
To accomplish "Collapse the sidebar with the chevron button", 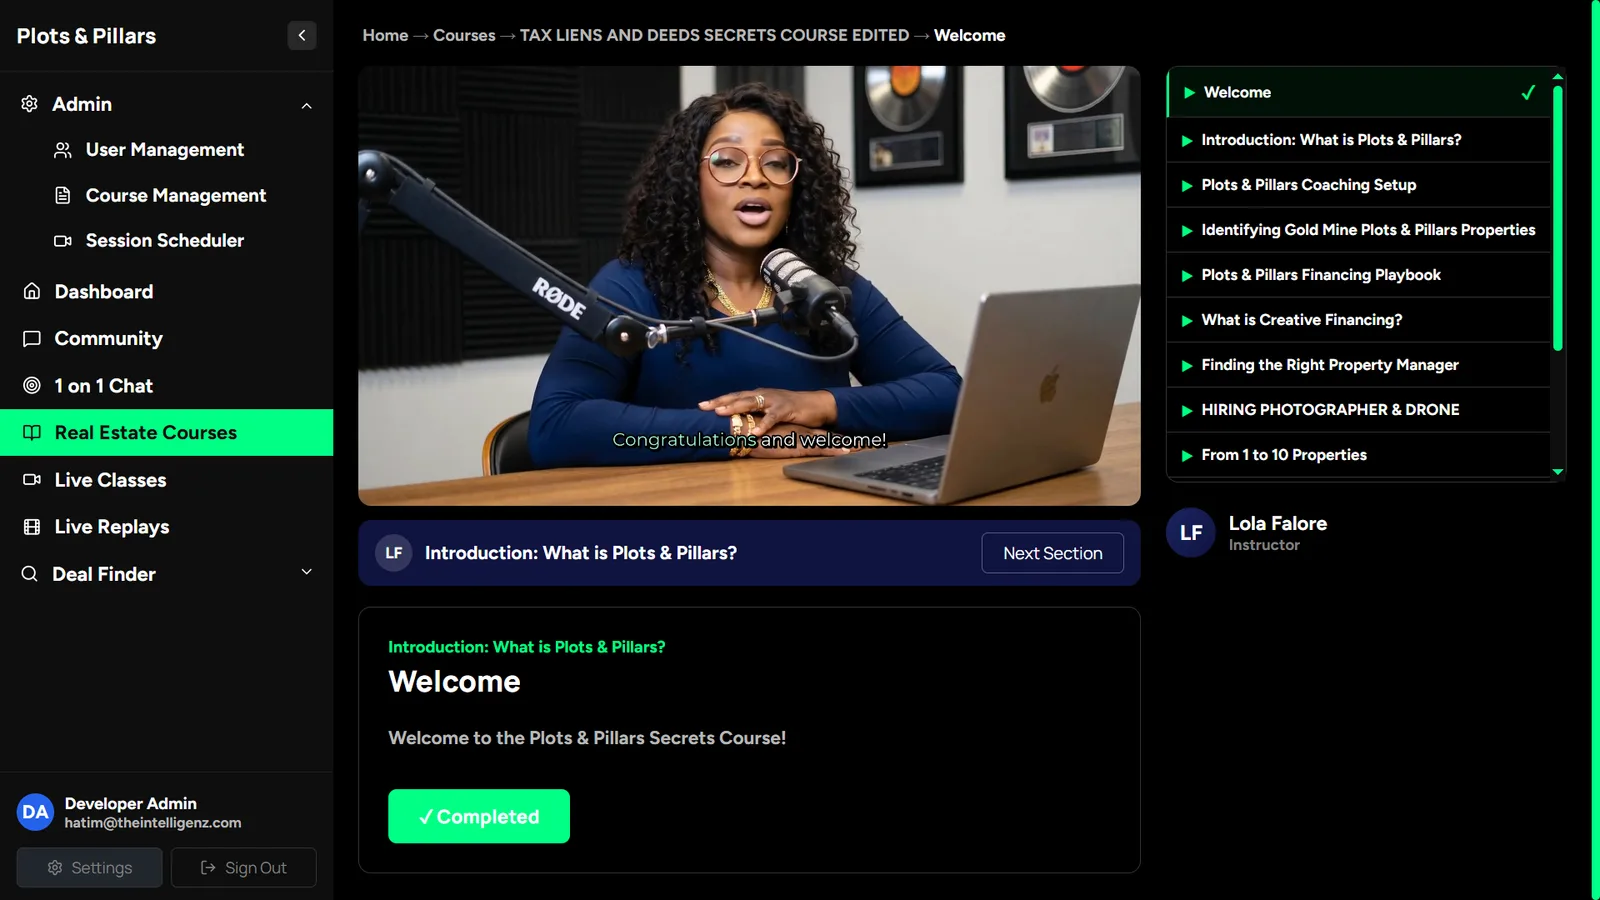I will click(x=302, y=36).
